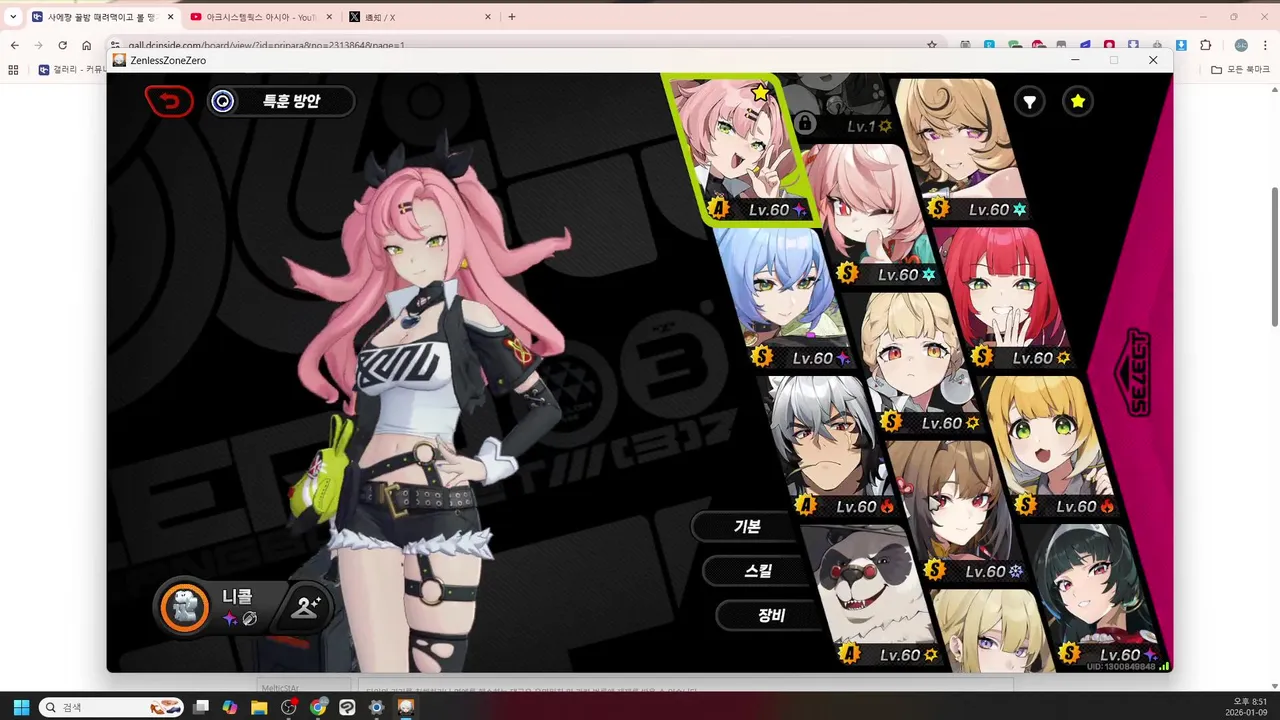The image size is (1280, 720).
Task: Open a new browser tab
Action: pos(512,17)
